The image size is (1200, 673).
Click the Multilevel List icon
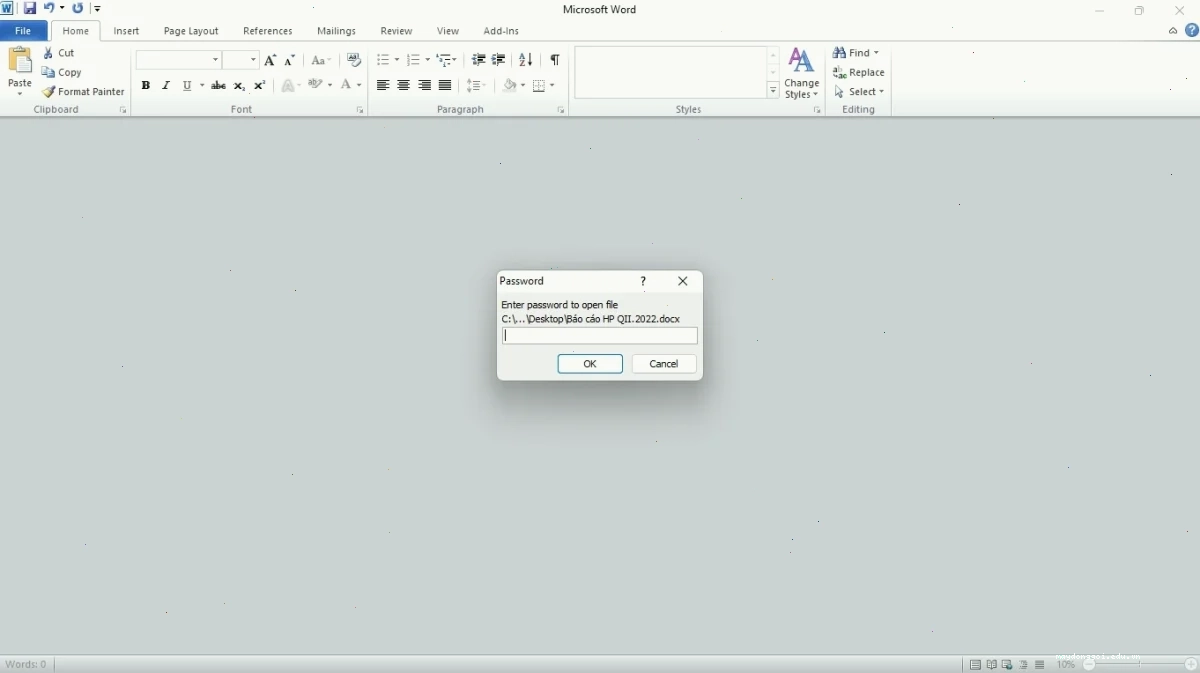click(444, 60)
